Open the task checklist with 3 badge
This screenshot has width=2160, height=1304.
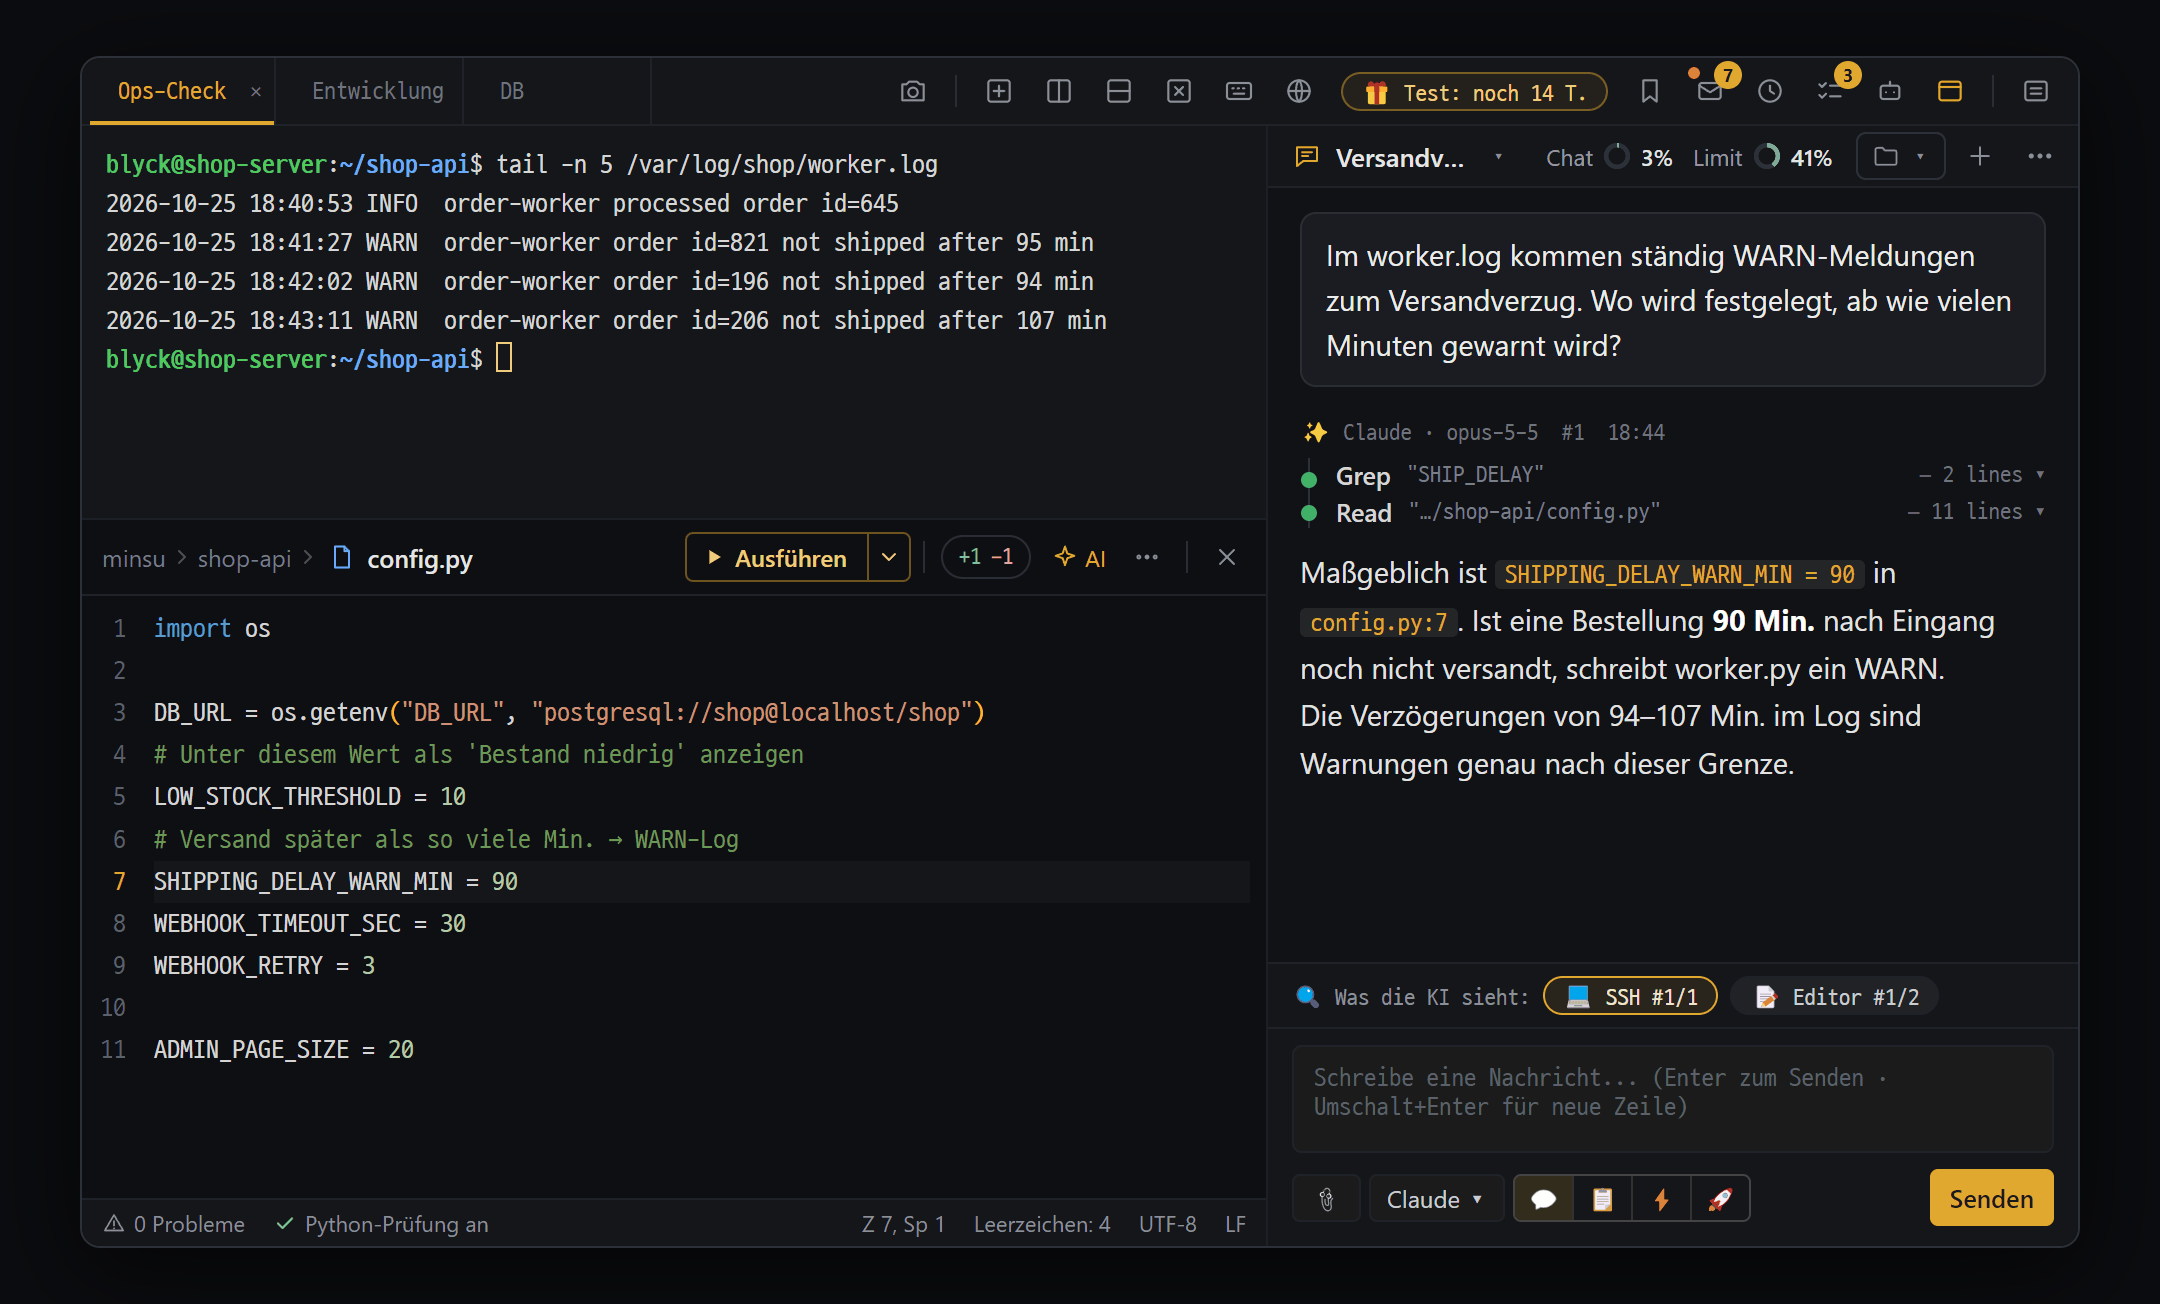[x=1830, y=92]
